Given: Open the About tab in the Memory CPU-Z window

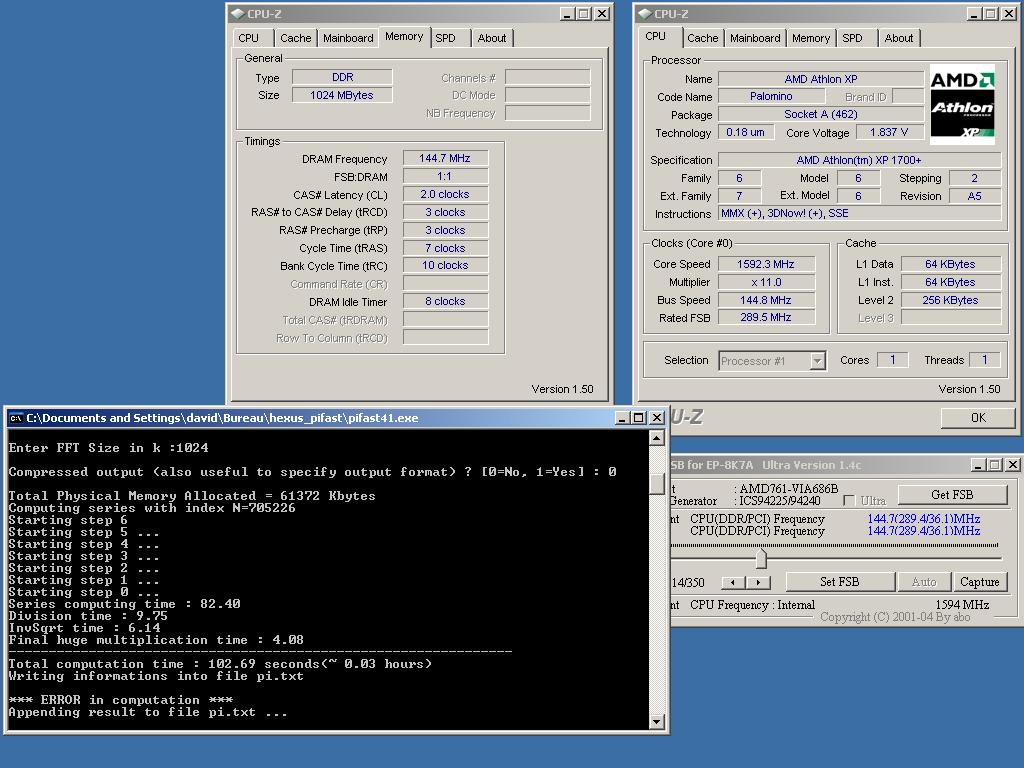Looking at the screenshot, I should 491,38.
